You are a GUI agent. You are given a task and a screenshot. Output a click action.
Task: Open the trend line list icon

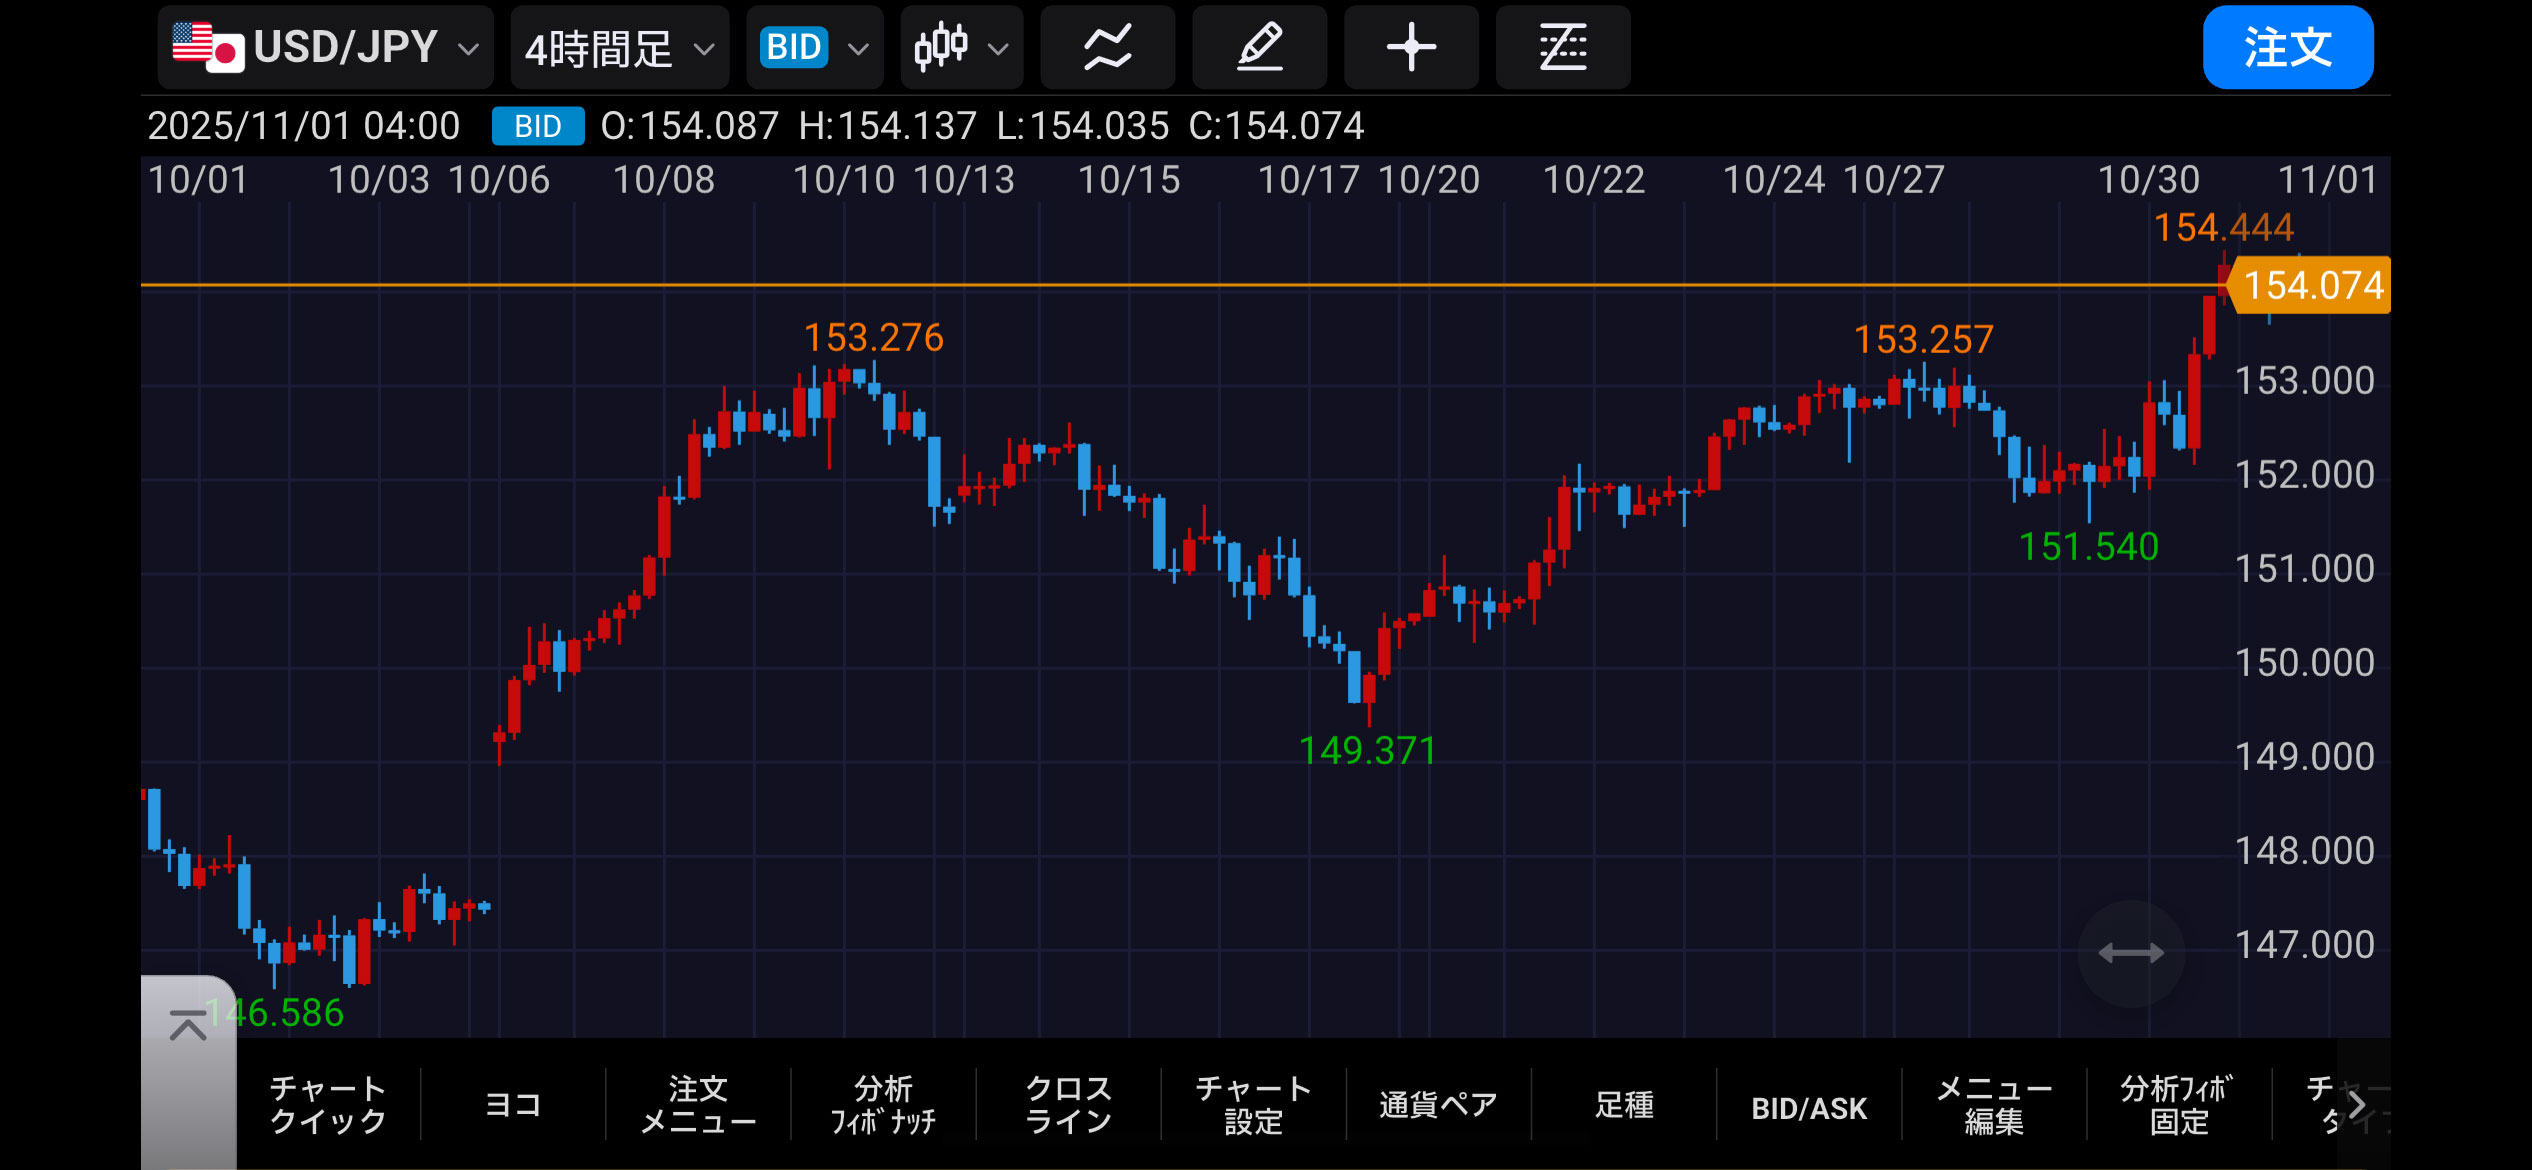[1562, 47]
